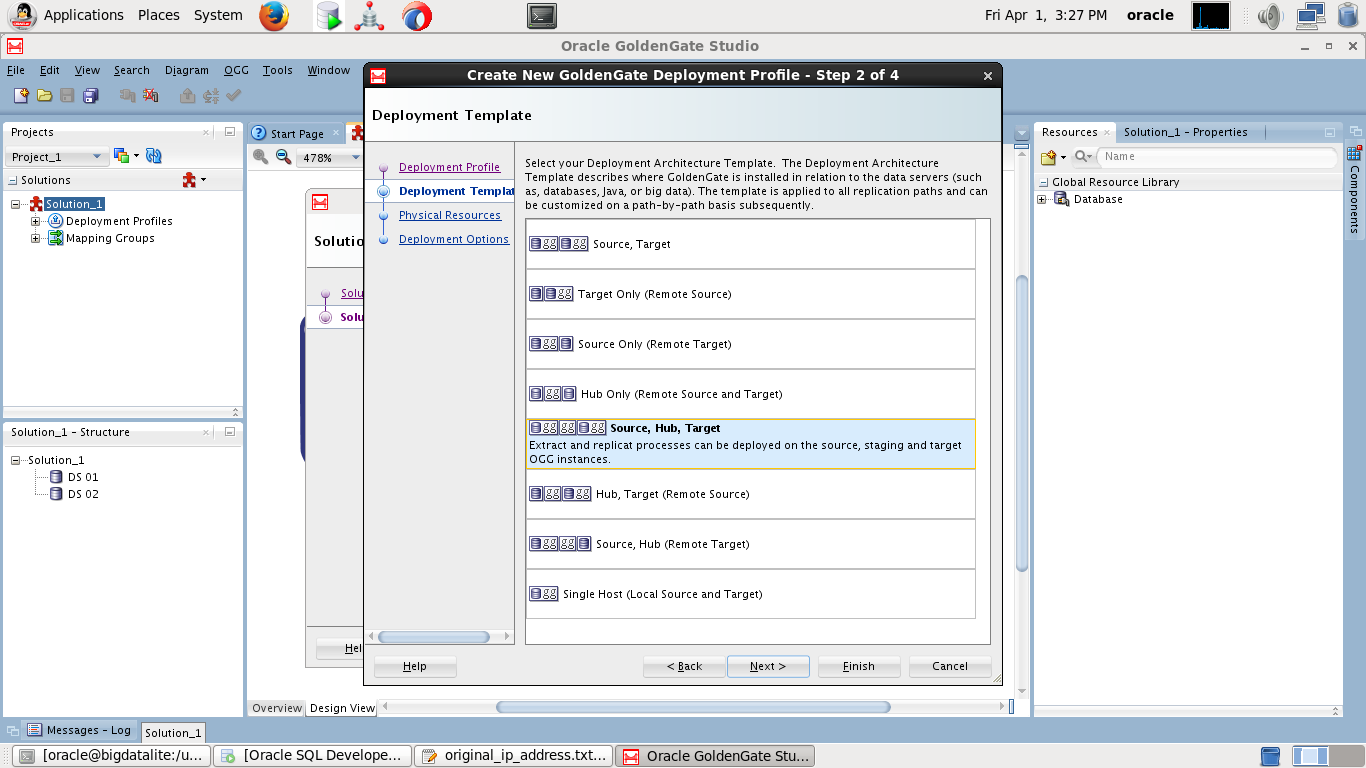Open the Tools menu
The height and width of the screenshot is (768, 1366).
[x=278, y=70]
